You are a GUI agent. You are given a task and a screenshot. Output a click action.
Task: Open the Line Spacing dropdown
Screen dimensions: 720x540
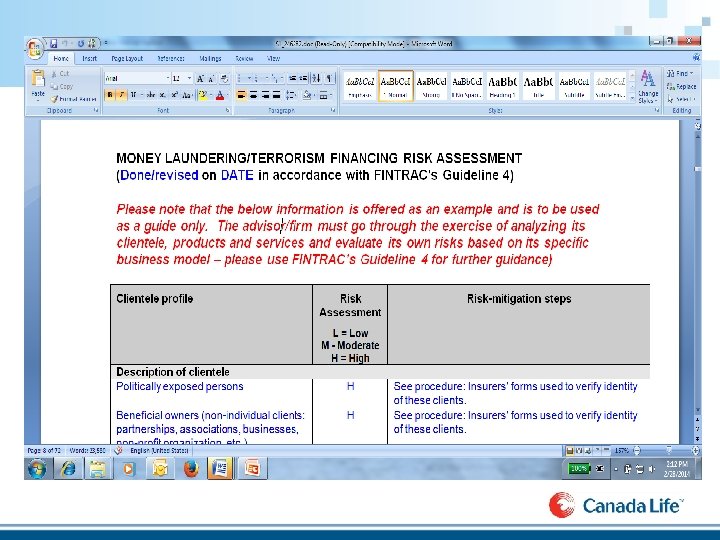tap(291, 95)
